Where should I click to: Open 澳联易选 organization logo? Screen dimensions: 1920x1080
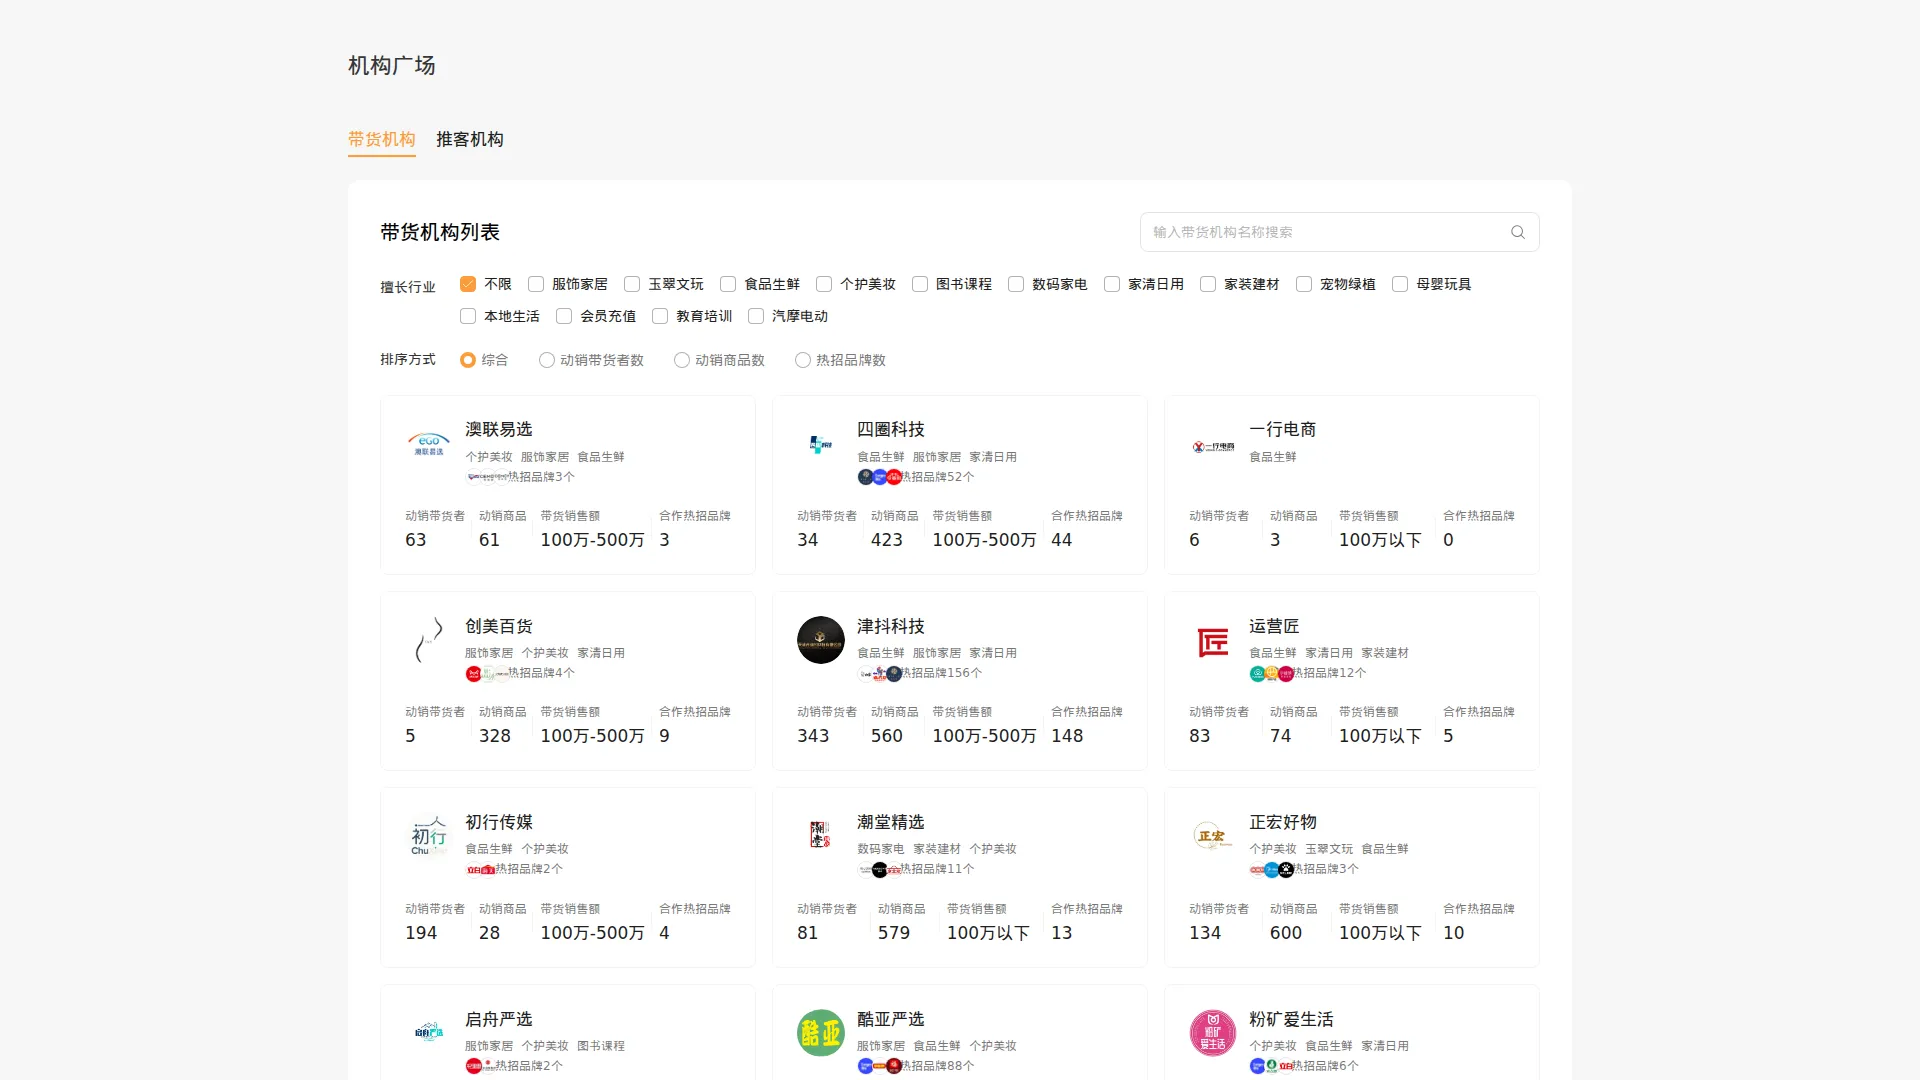[x=429, y=444]
